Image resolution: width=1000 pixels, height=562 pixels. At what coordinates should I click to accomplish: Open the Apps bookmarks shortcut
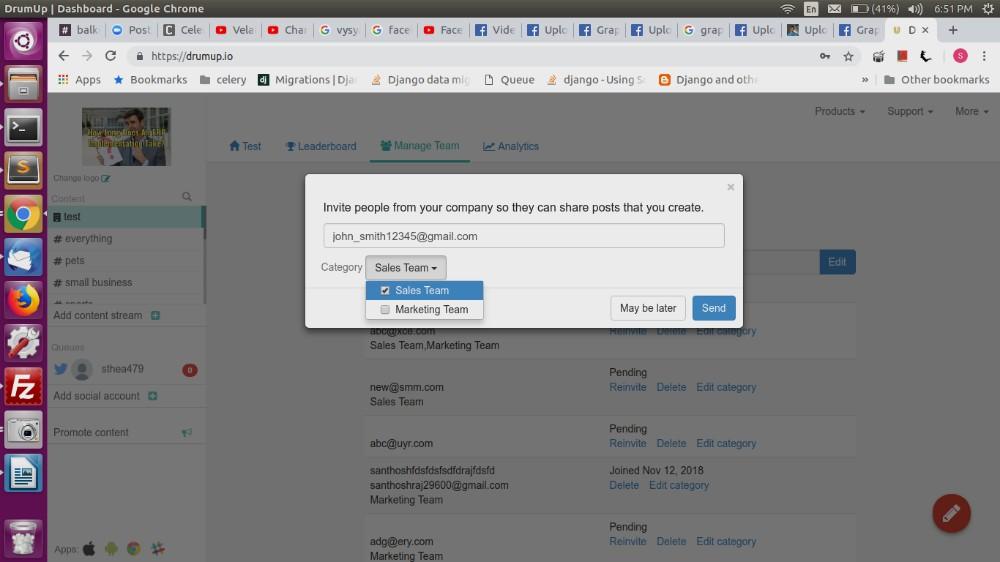(x=79, y=80)
